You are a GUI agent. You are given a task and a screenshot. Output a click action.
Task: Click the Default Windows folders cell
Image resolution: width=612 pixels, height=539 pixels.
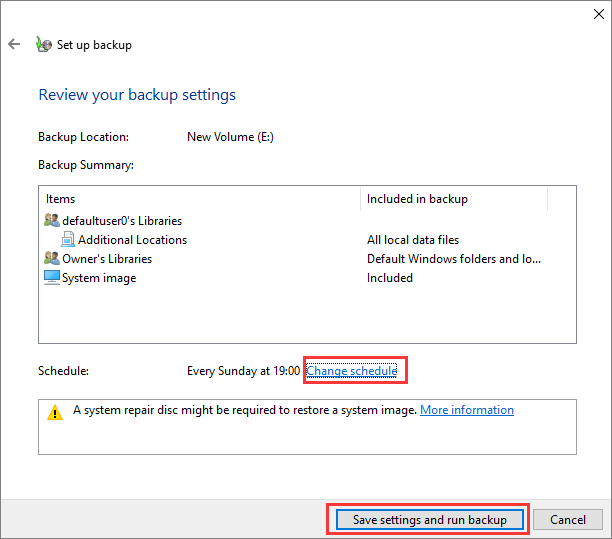tap(453, 259)
